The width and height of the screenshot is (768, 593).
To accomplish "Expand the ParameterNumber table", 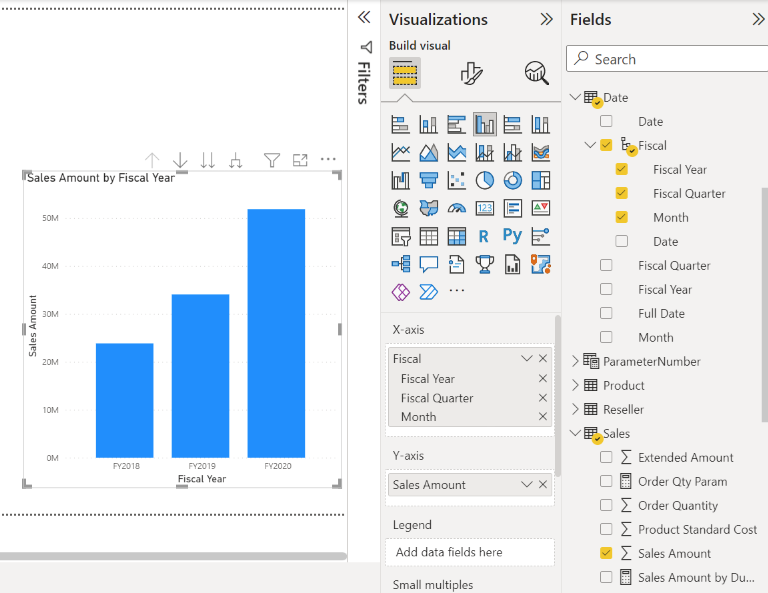I will (x=575, y=361).
